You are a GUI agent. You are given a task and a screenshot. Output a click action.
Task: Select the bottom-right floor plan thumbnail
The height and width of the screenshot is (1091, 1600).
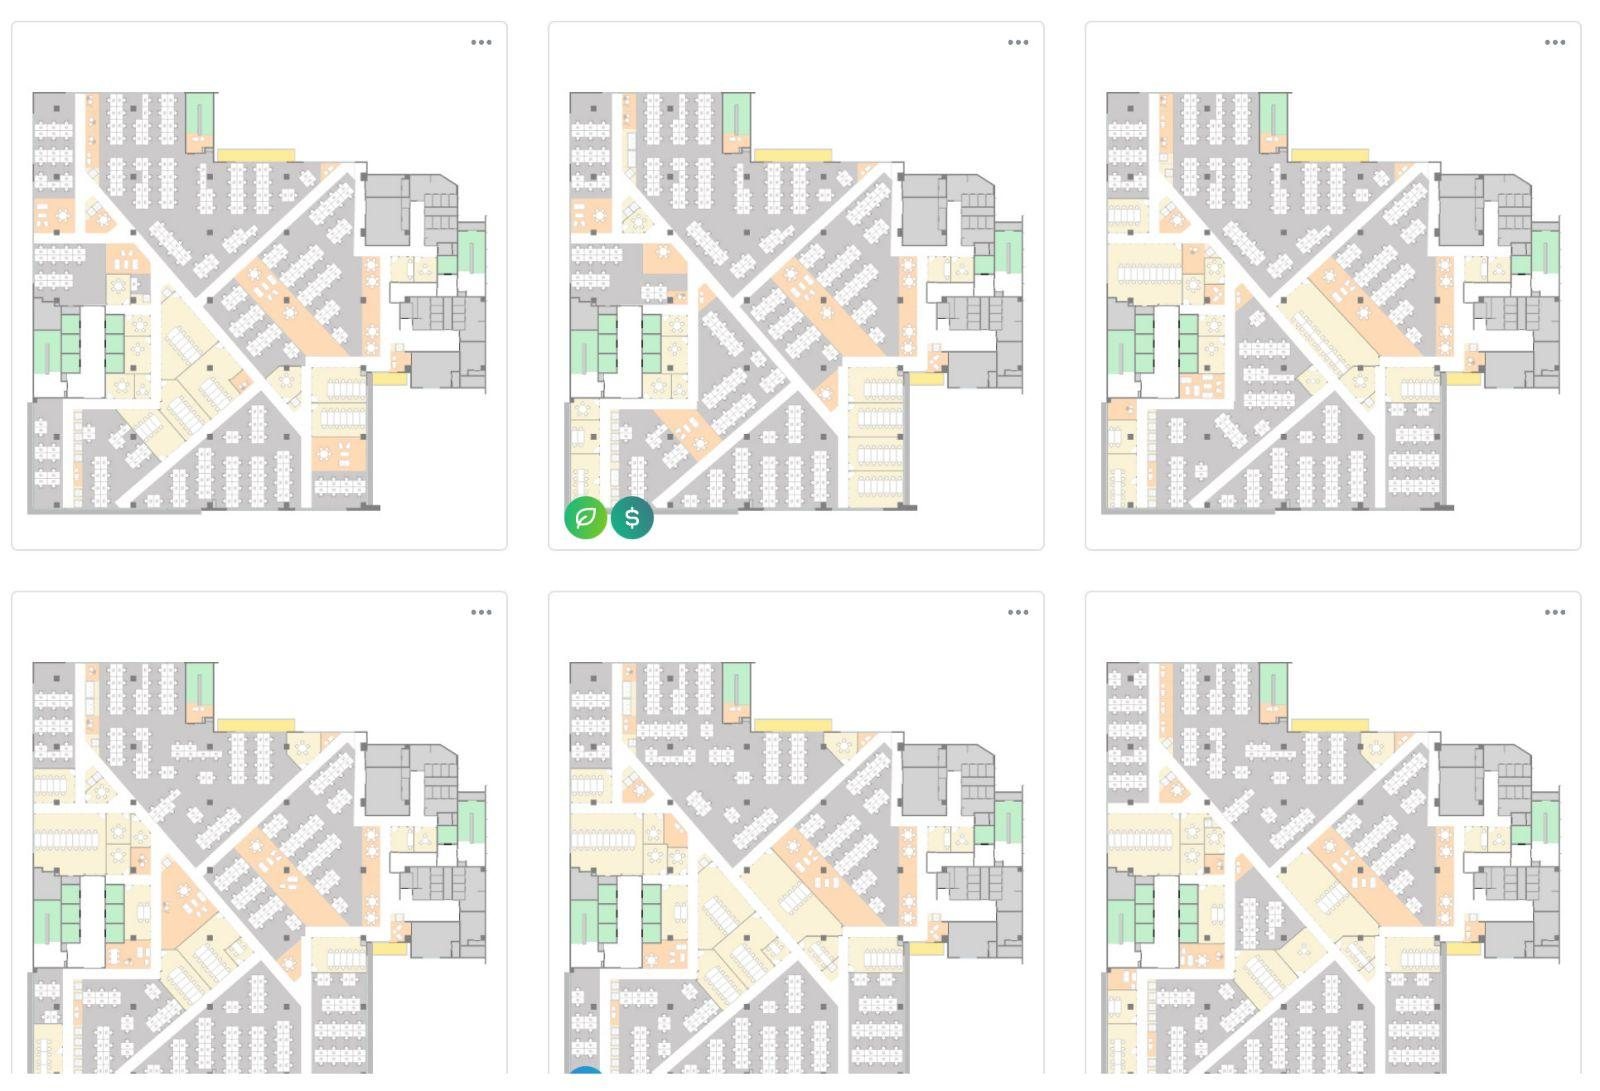point(1333,867)
